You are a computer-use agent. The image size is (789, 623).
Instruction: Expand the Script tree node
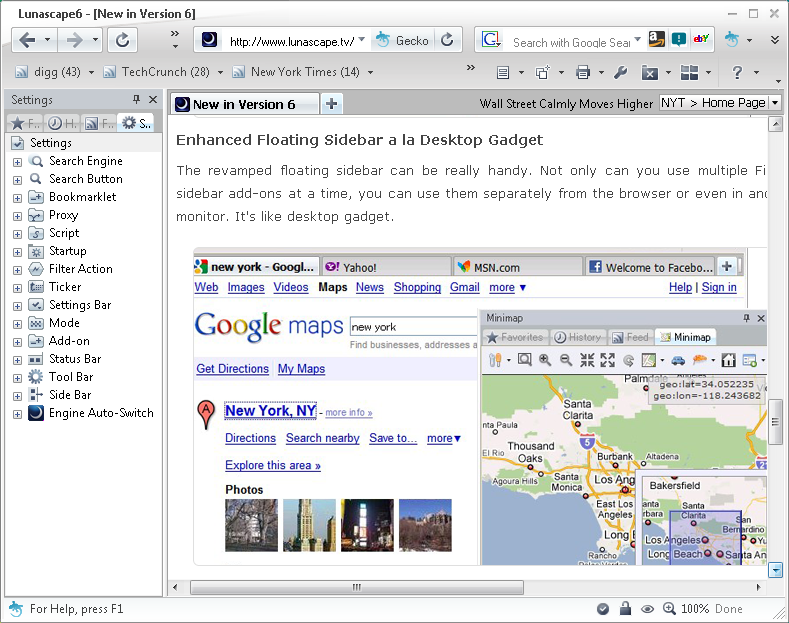coord(17,234)
